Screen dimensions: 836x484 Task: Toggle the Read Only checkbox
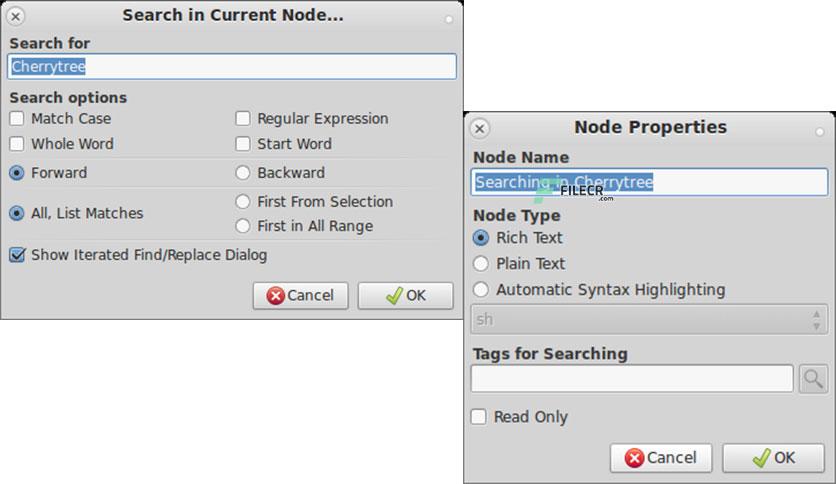(479, 417)
